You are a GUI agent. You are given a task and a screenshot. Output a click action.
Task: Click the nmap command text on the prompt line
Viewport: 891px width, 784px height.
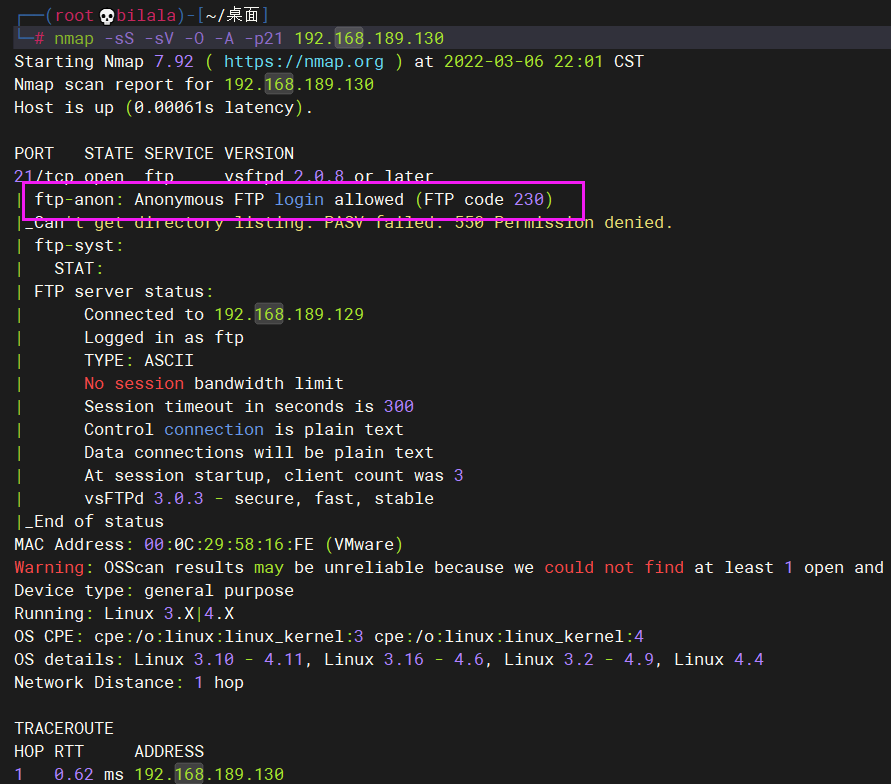tap(74, 39)
